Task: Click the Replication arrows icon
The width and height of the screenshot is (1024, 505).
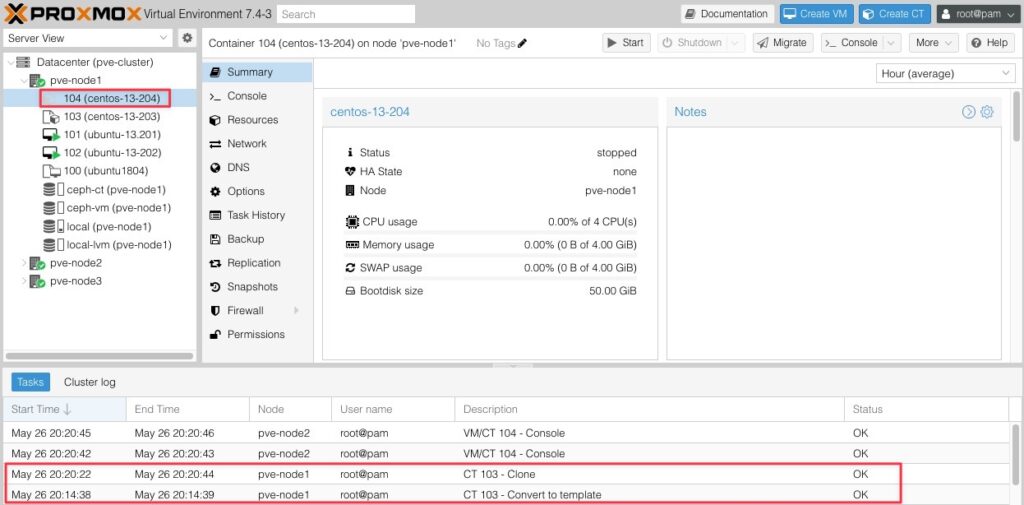Action: pyautogui.click(x=215, y=263)
